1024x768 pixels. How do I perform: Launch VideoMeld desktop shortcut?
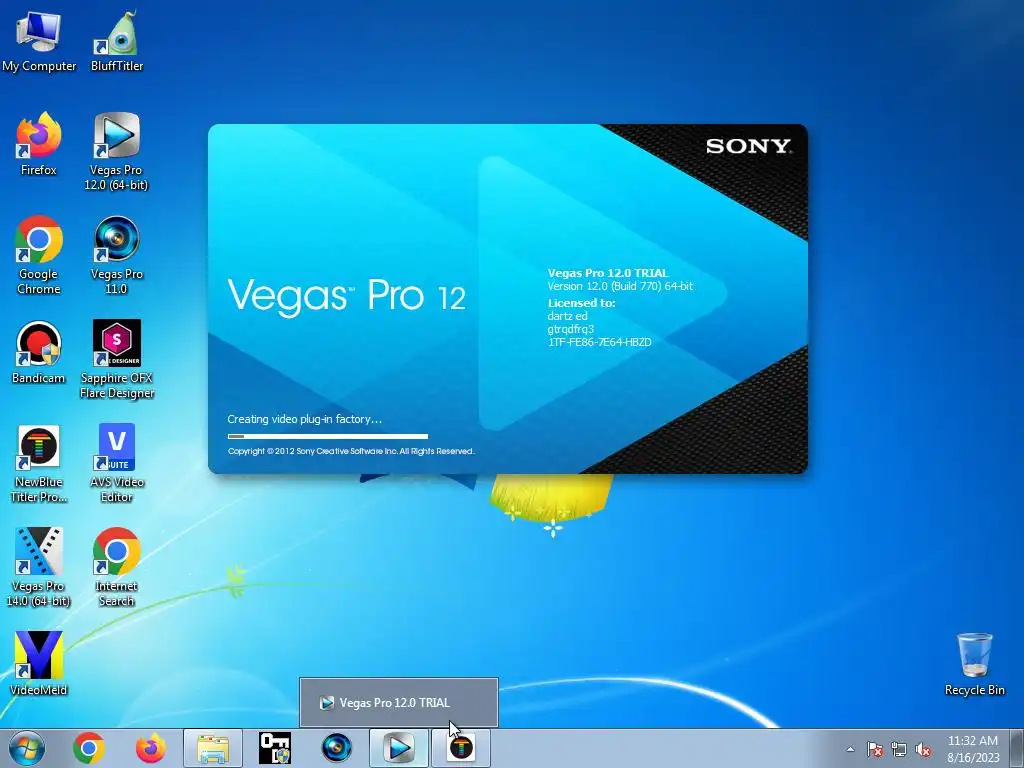tap(39, 664)
